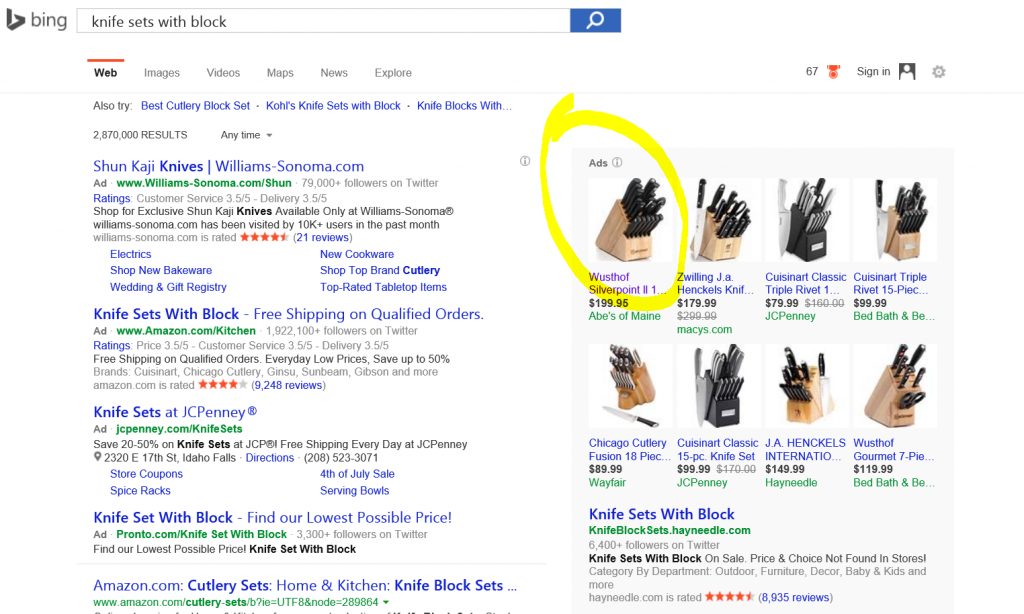Open the rewards medal icon

(x=833, y=72)
